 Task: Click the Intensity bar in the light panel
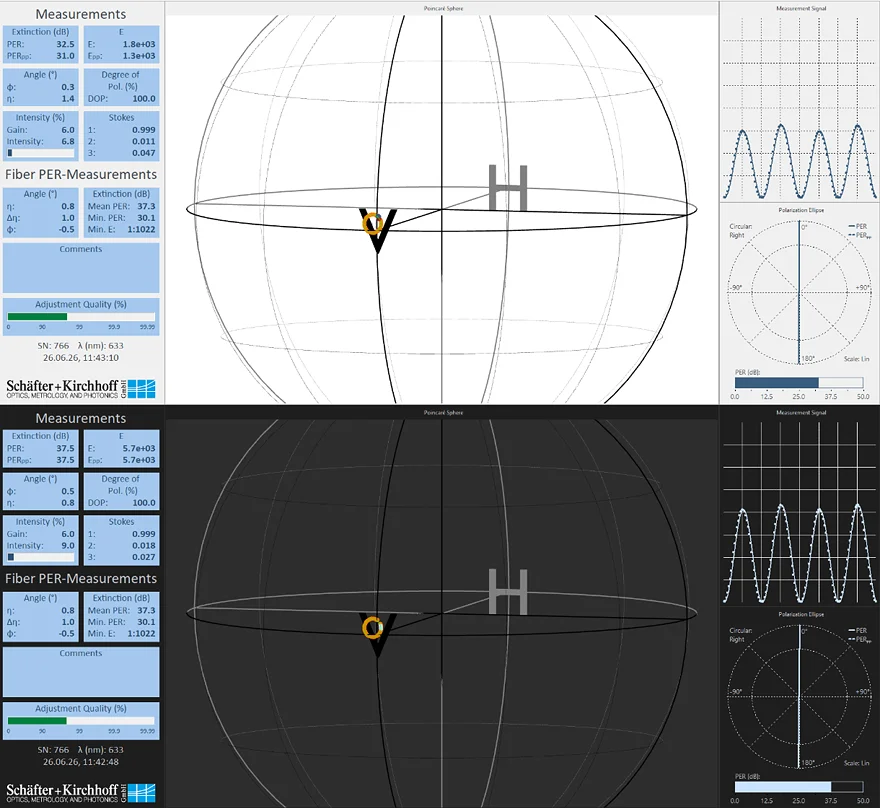(x=40, y=153)
